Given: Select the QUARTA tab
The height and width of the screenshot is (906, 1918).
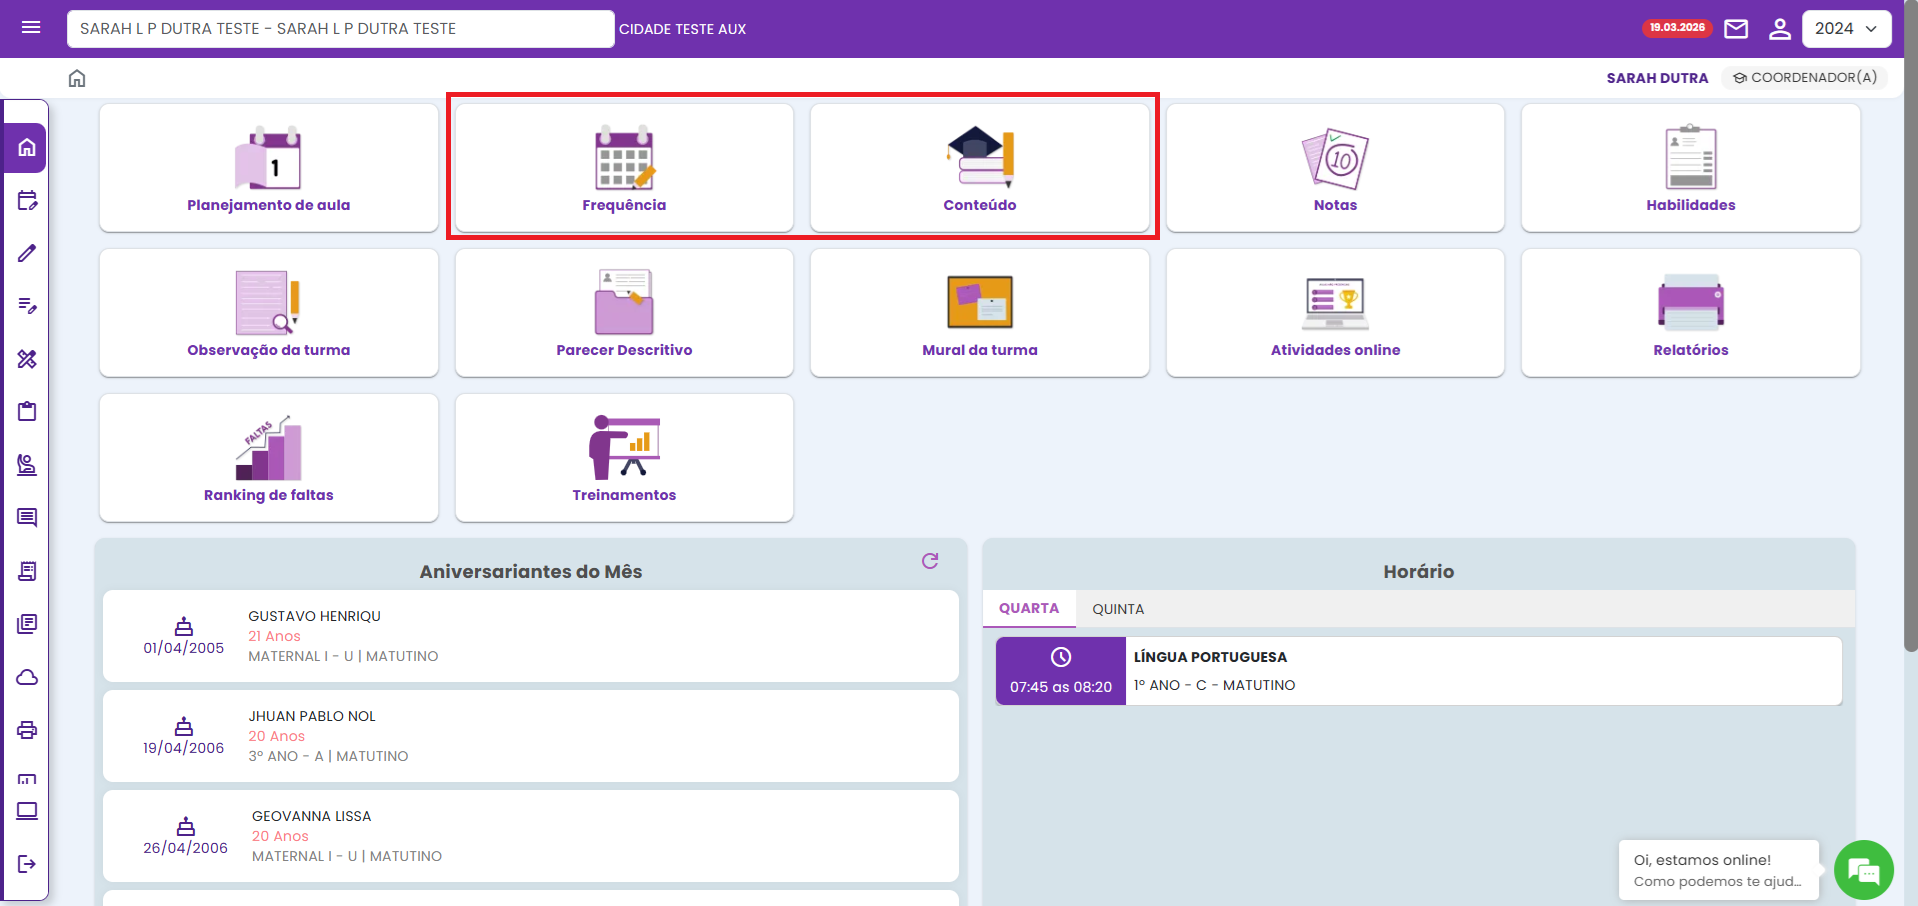Looking at the screenshot, I should point(1028,608).
